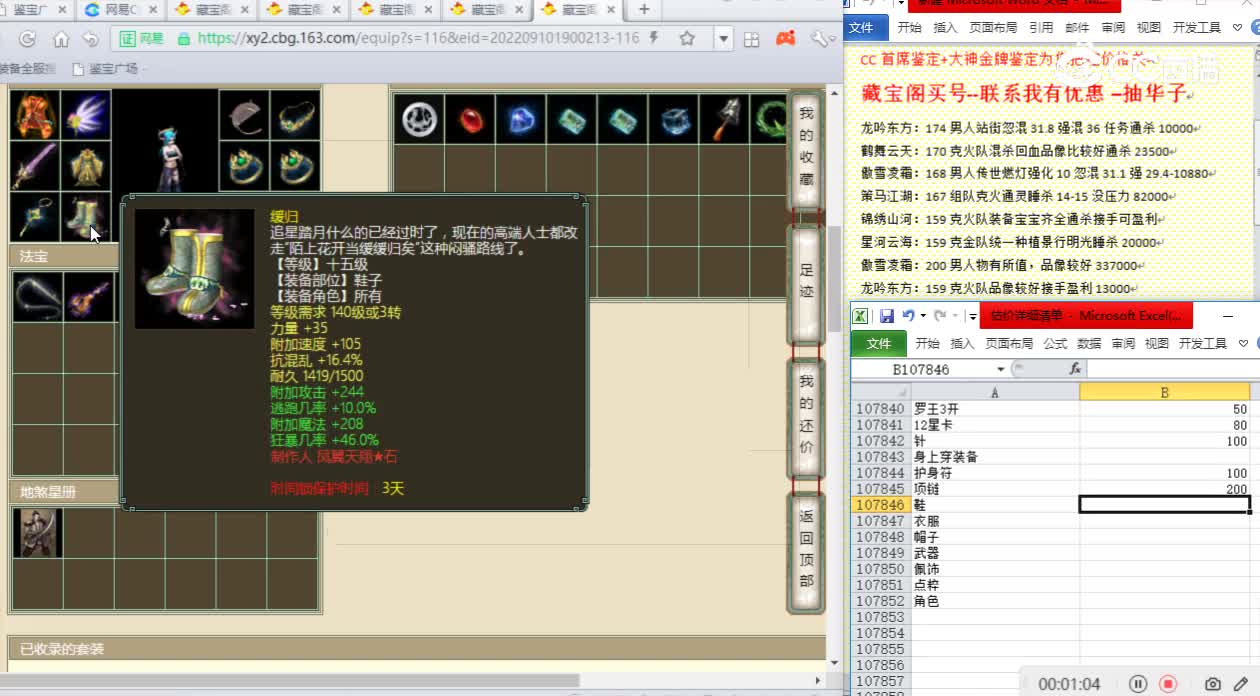Select the grey hat equipment slot
The image size is (1260, 696).
(x=243, y=115)
